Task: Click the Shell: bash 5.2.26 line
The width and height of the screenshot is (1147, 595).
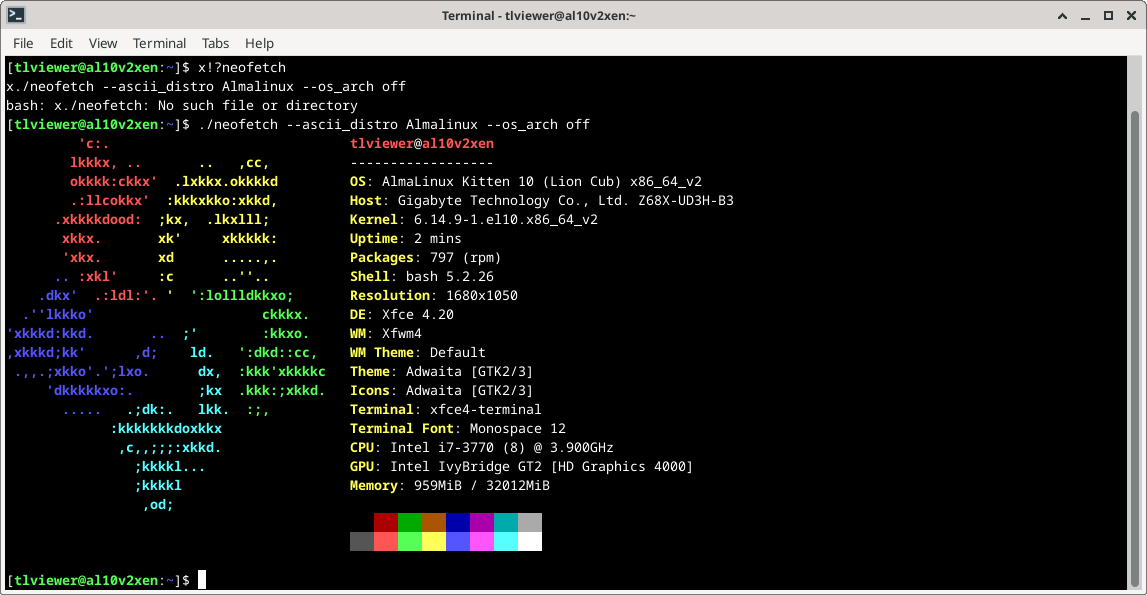Action: coord(421,277)
